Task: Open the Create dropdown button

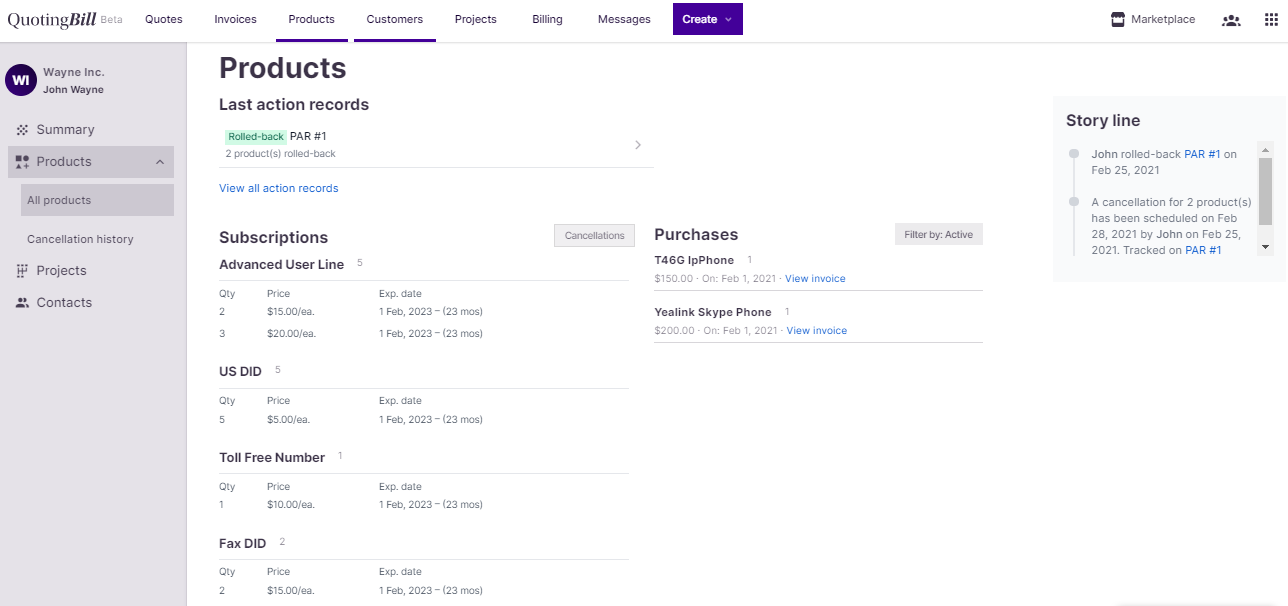Action: [707, 19]
